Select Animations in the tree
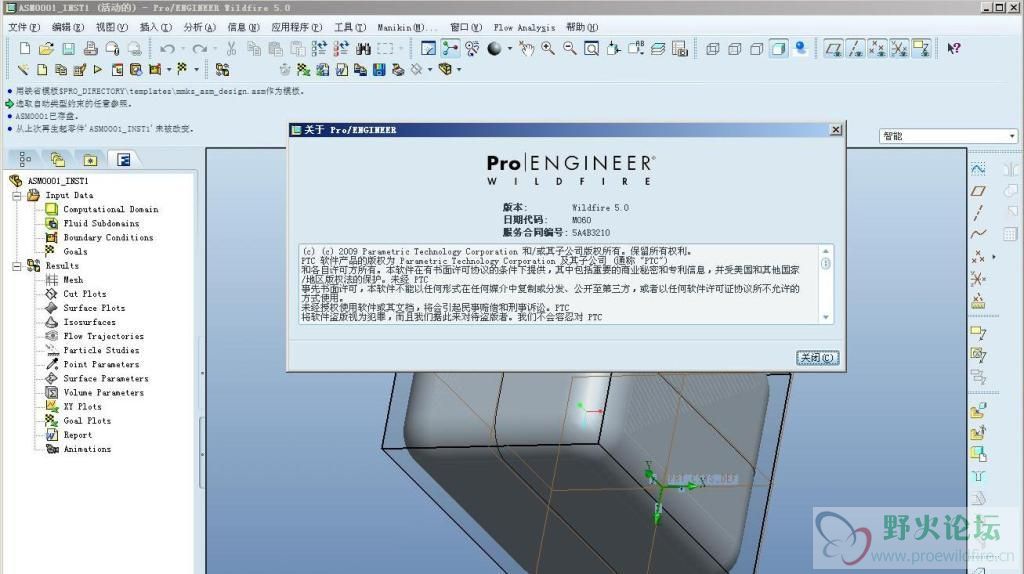1024x574 pixels. pyautogui.click(x=88, y=449)
